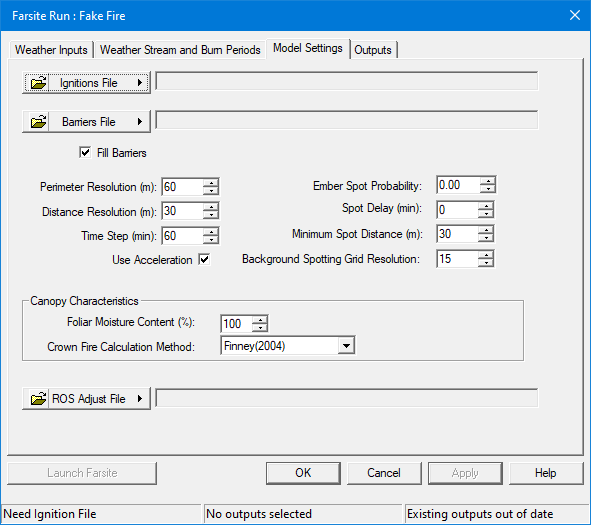The image size is (591, 525).
Task: Decrease Ember Spot Probability with down arrow
Action: [488, 189]
